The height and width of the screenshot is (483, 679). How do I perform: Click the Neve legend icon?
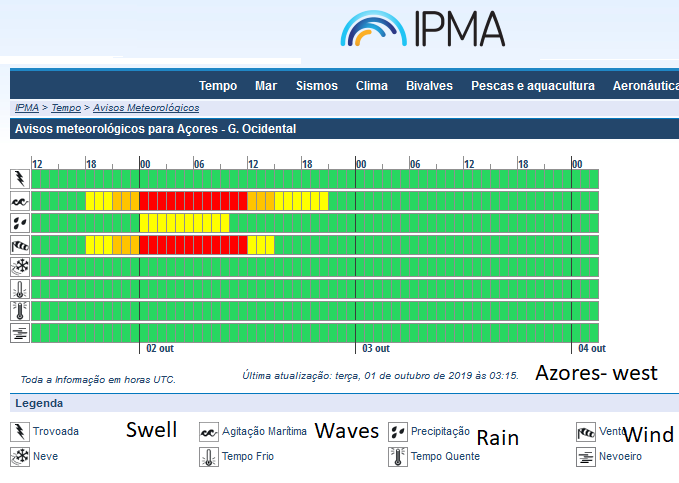(20, 457)
